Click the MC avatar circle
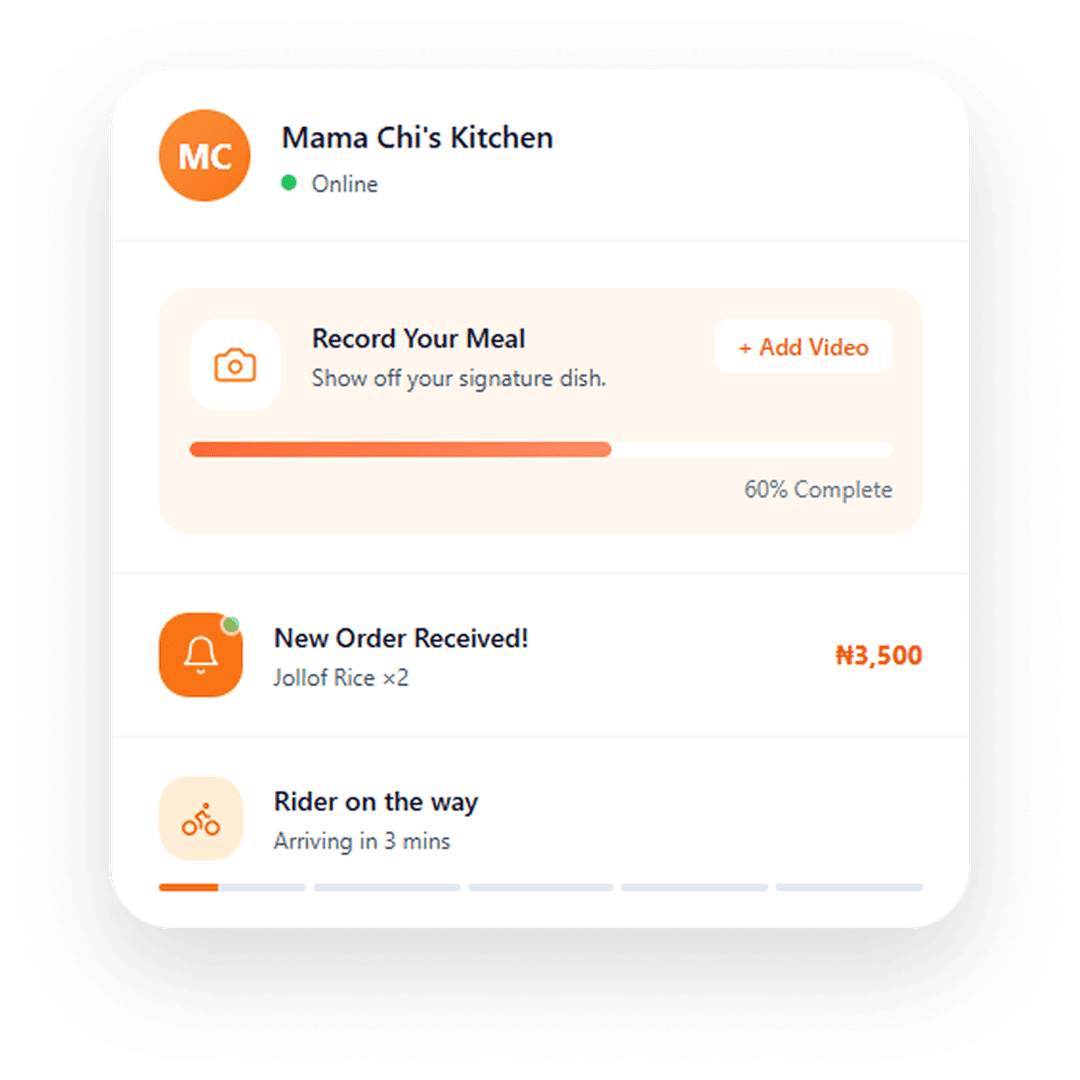 (x=205, y=156)
